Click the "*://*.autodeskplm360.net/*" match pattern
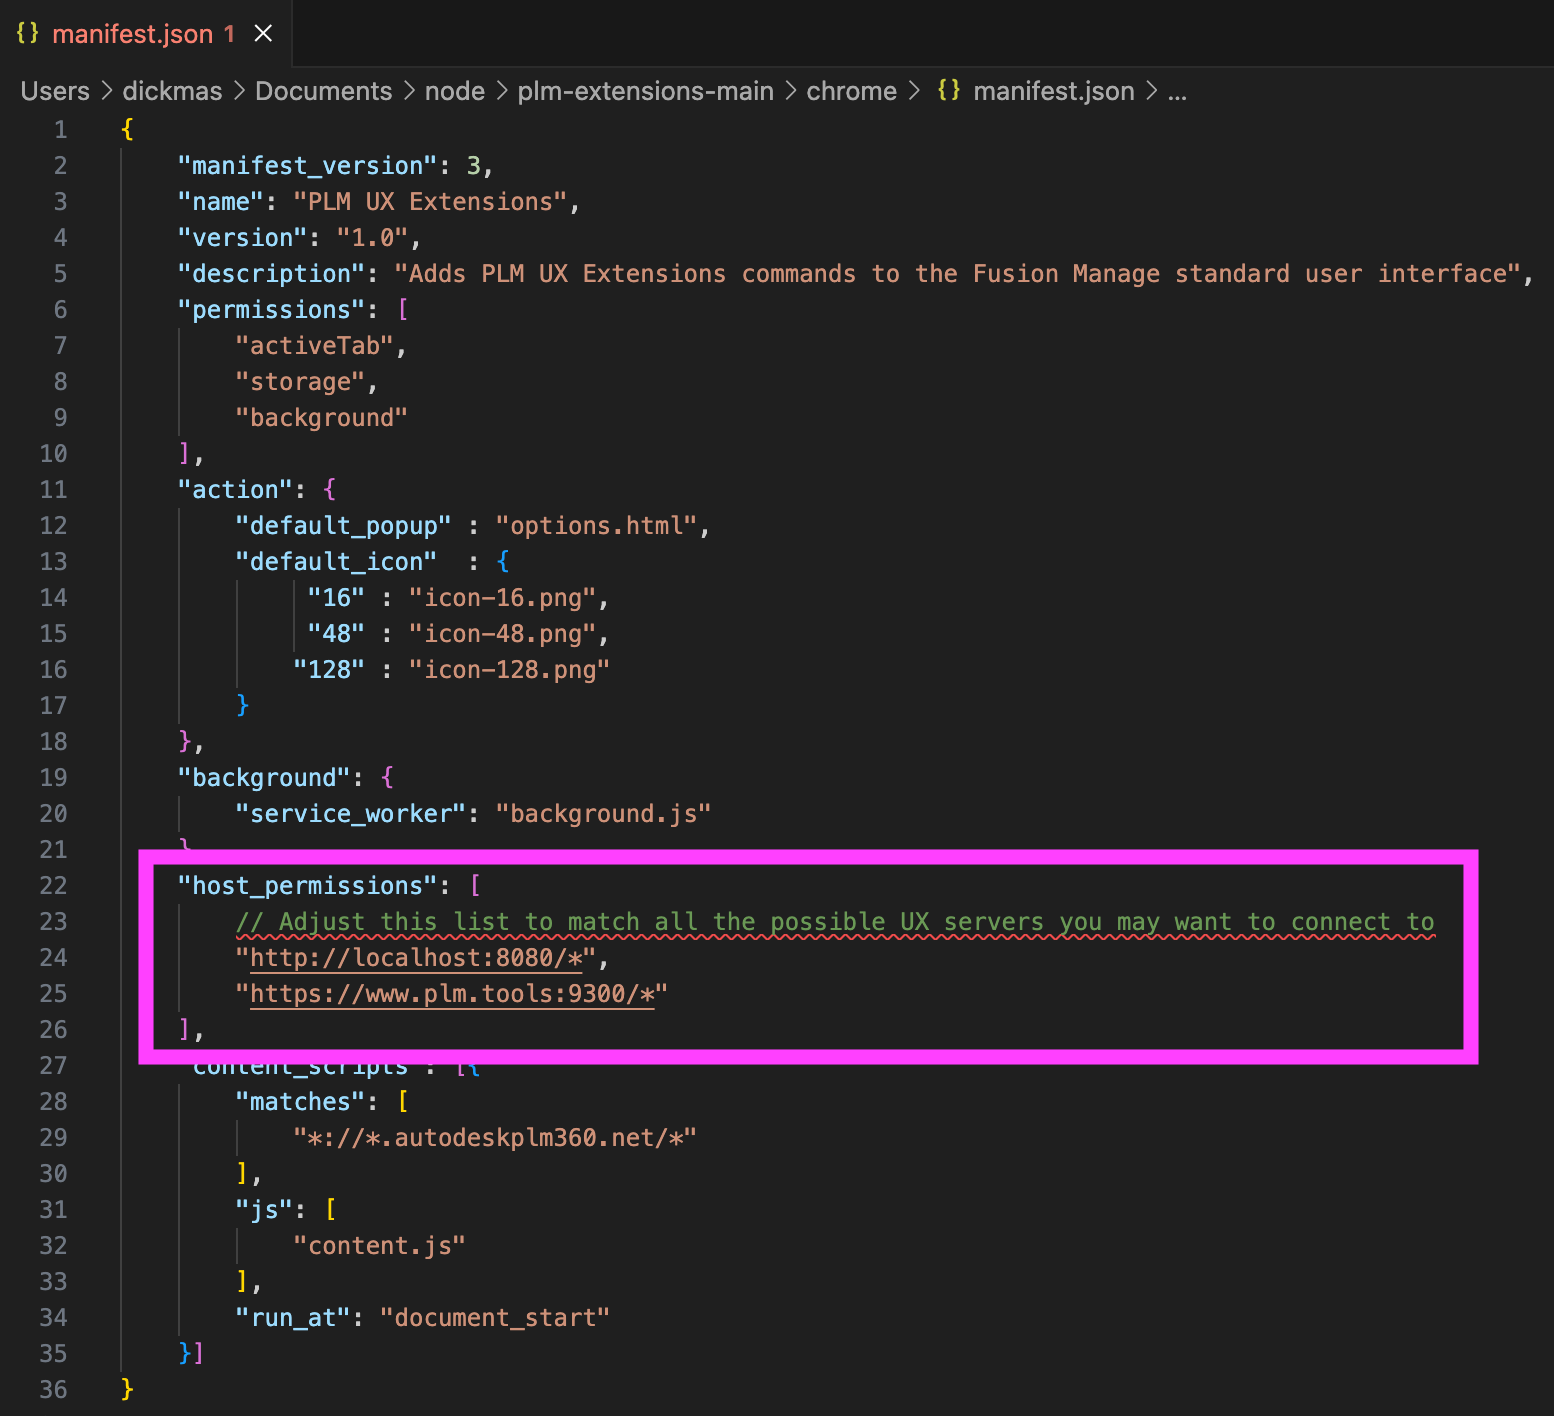1554x1416 pixels. point(494,1138)
